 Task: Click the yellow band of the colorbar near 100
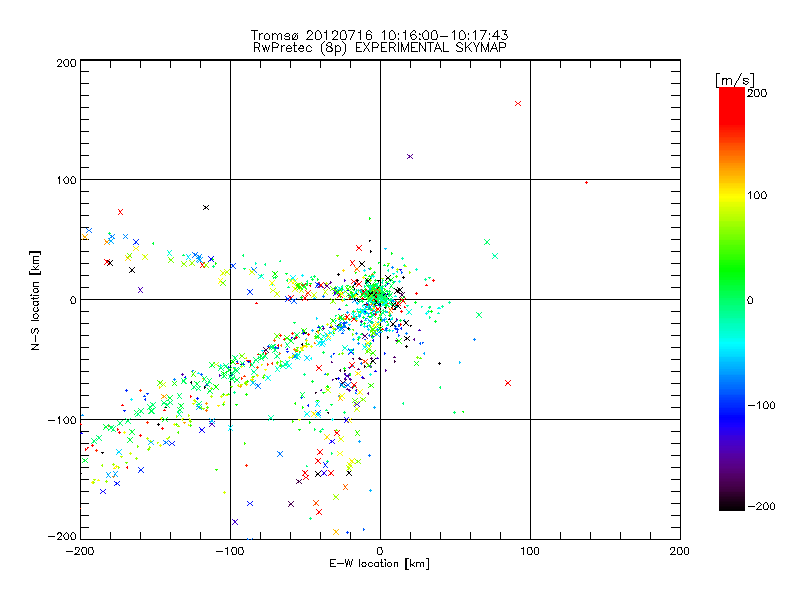[732, 196]
